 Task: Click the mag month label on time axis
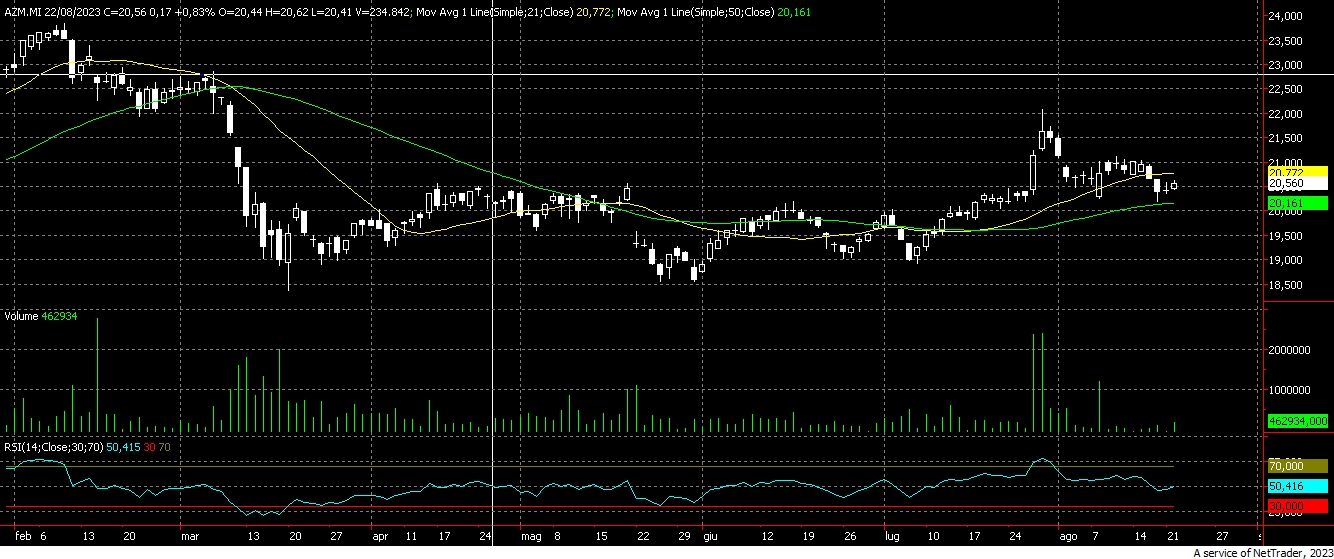[x=532, y=536]
